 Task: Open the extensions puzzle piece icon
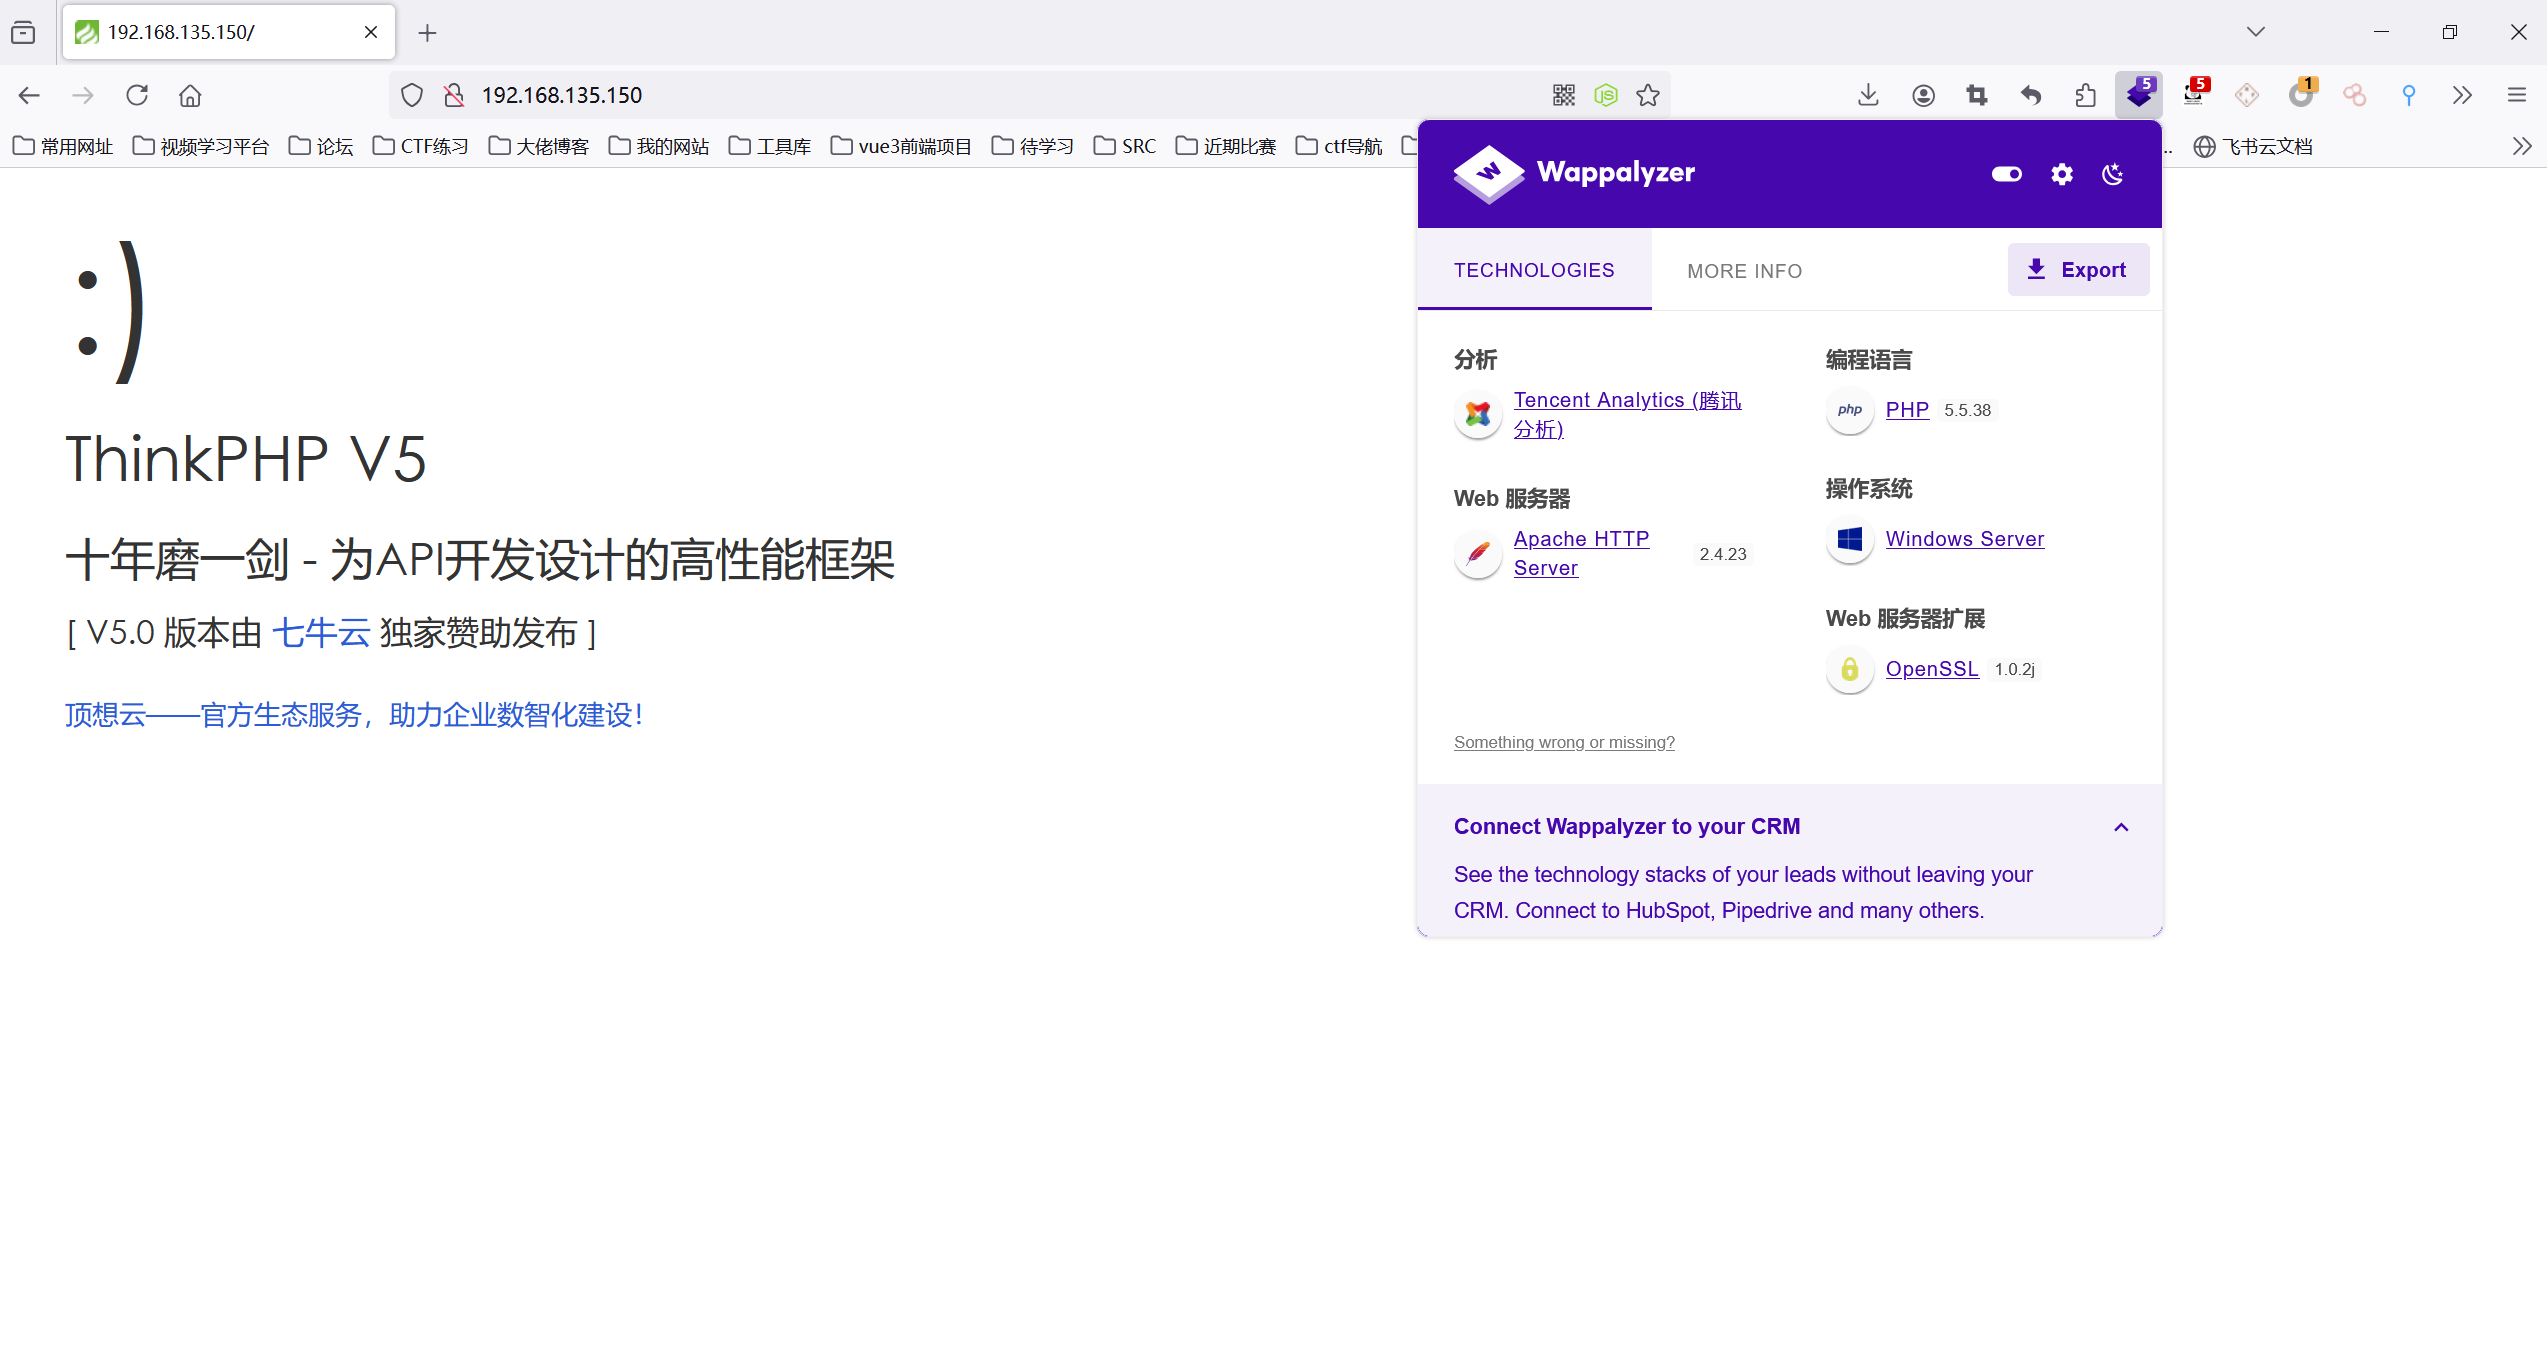(x=2085, y=95)
